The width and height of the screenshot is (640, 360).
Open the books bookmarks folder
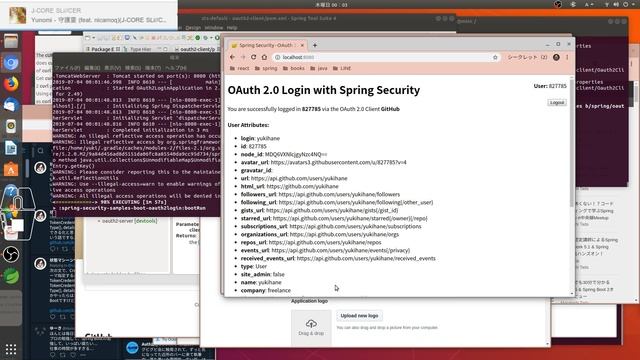(294, 68)
